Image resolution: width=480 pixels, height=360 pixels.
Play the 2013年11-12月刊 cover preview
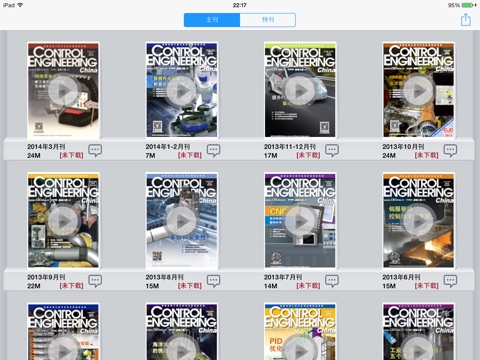pyautogui.click(x=300, y=90)
